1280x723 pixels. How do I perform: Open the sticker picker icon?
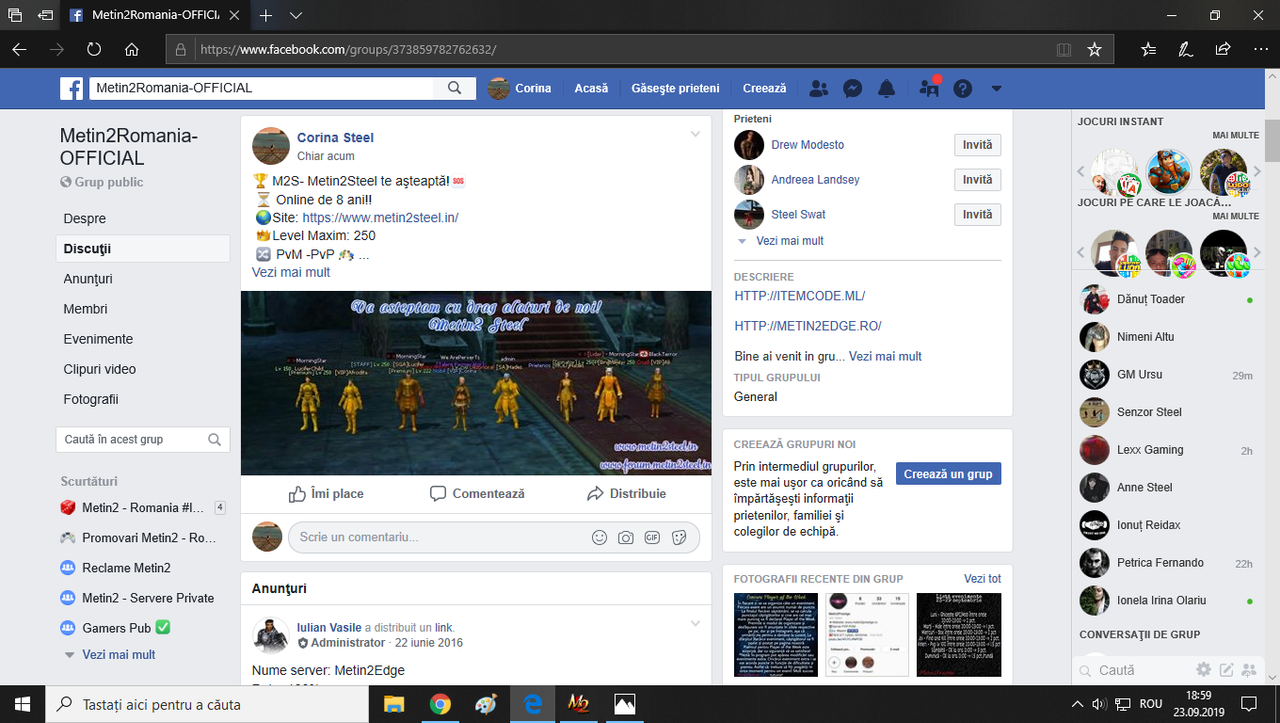click(679, 537)
